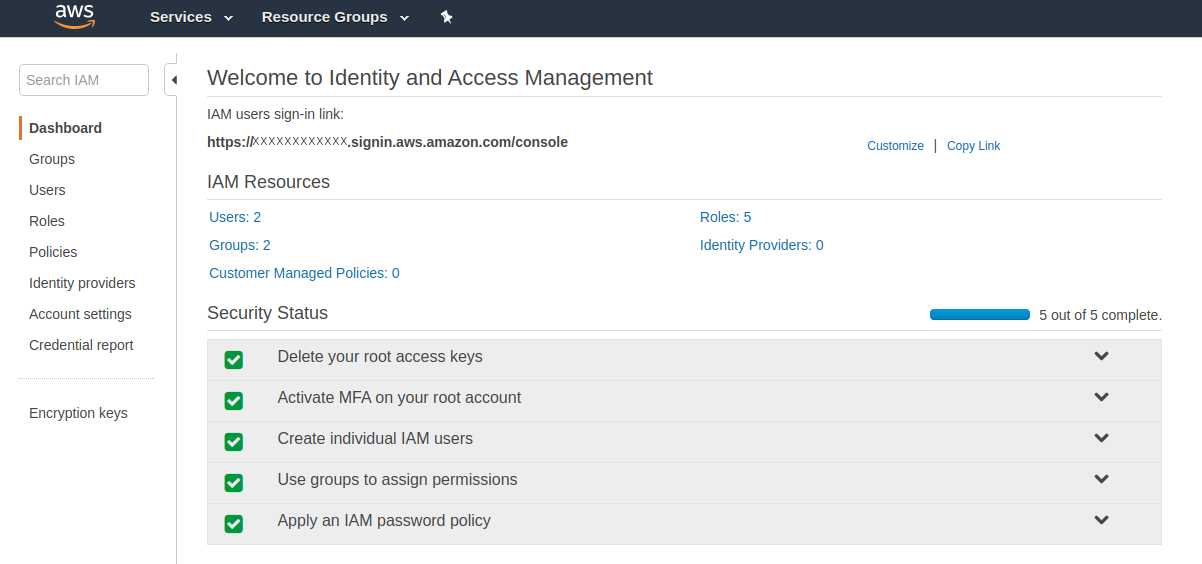1202x564 pixels.
Task: Click green check next to Create individual IAM users
Action: pos(234,442)
